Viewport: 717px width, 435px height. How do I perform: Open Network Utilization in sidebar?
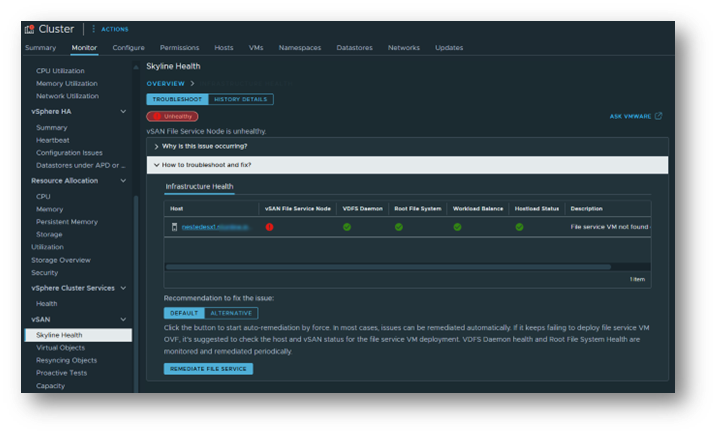pos(67,96)
